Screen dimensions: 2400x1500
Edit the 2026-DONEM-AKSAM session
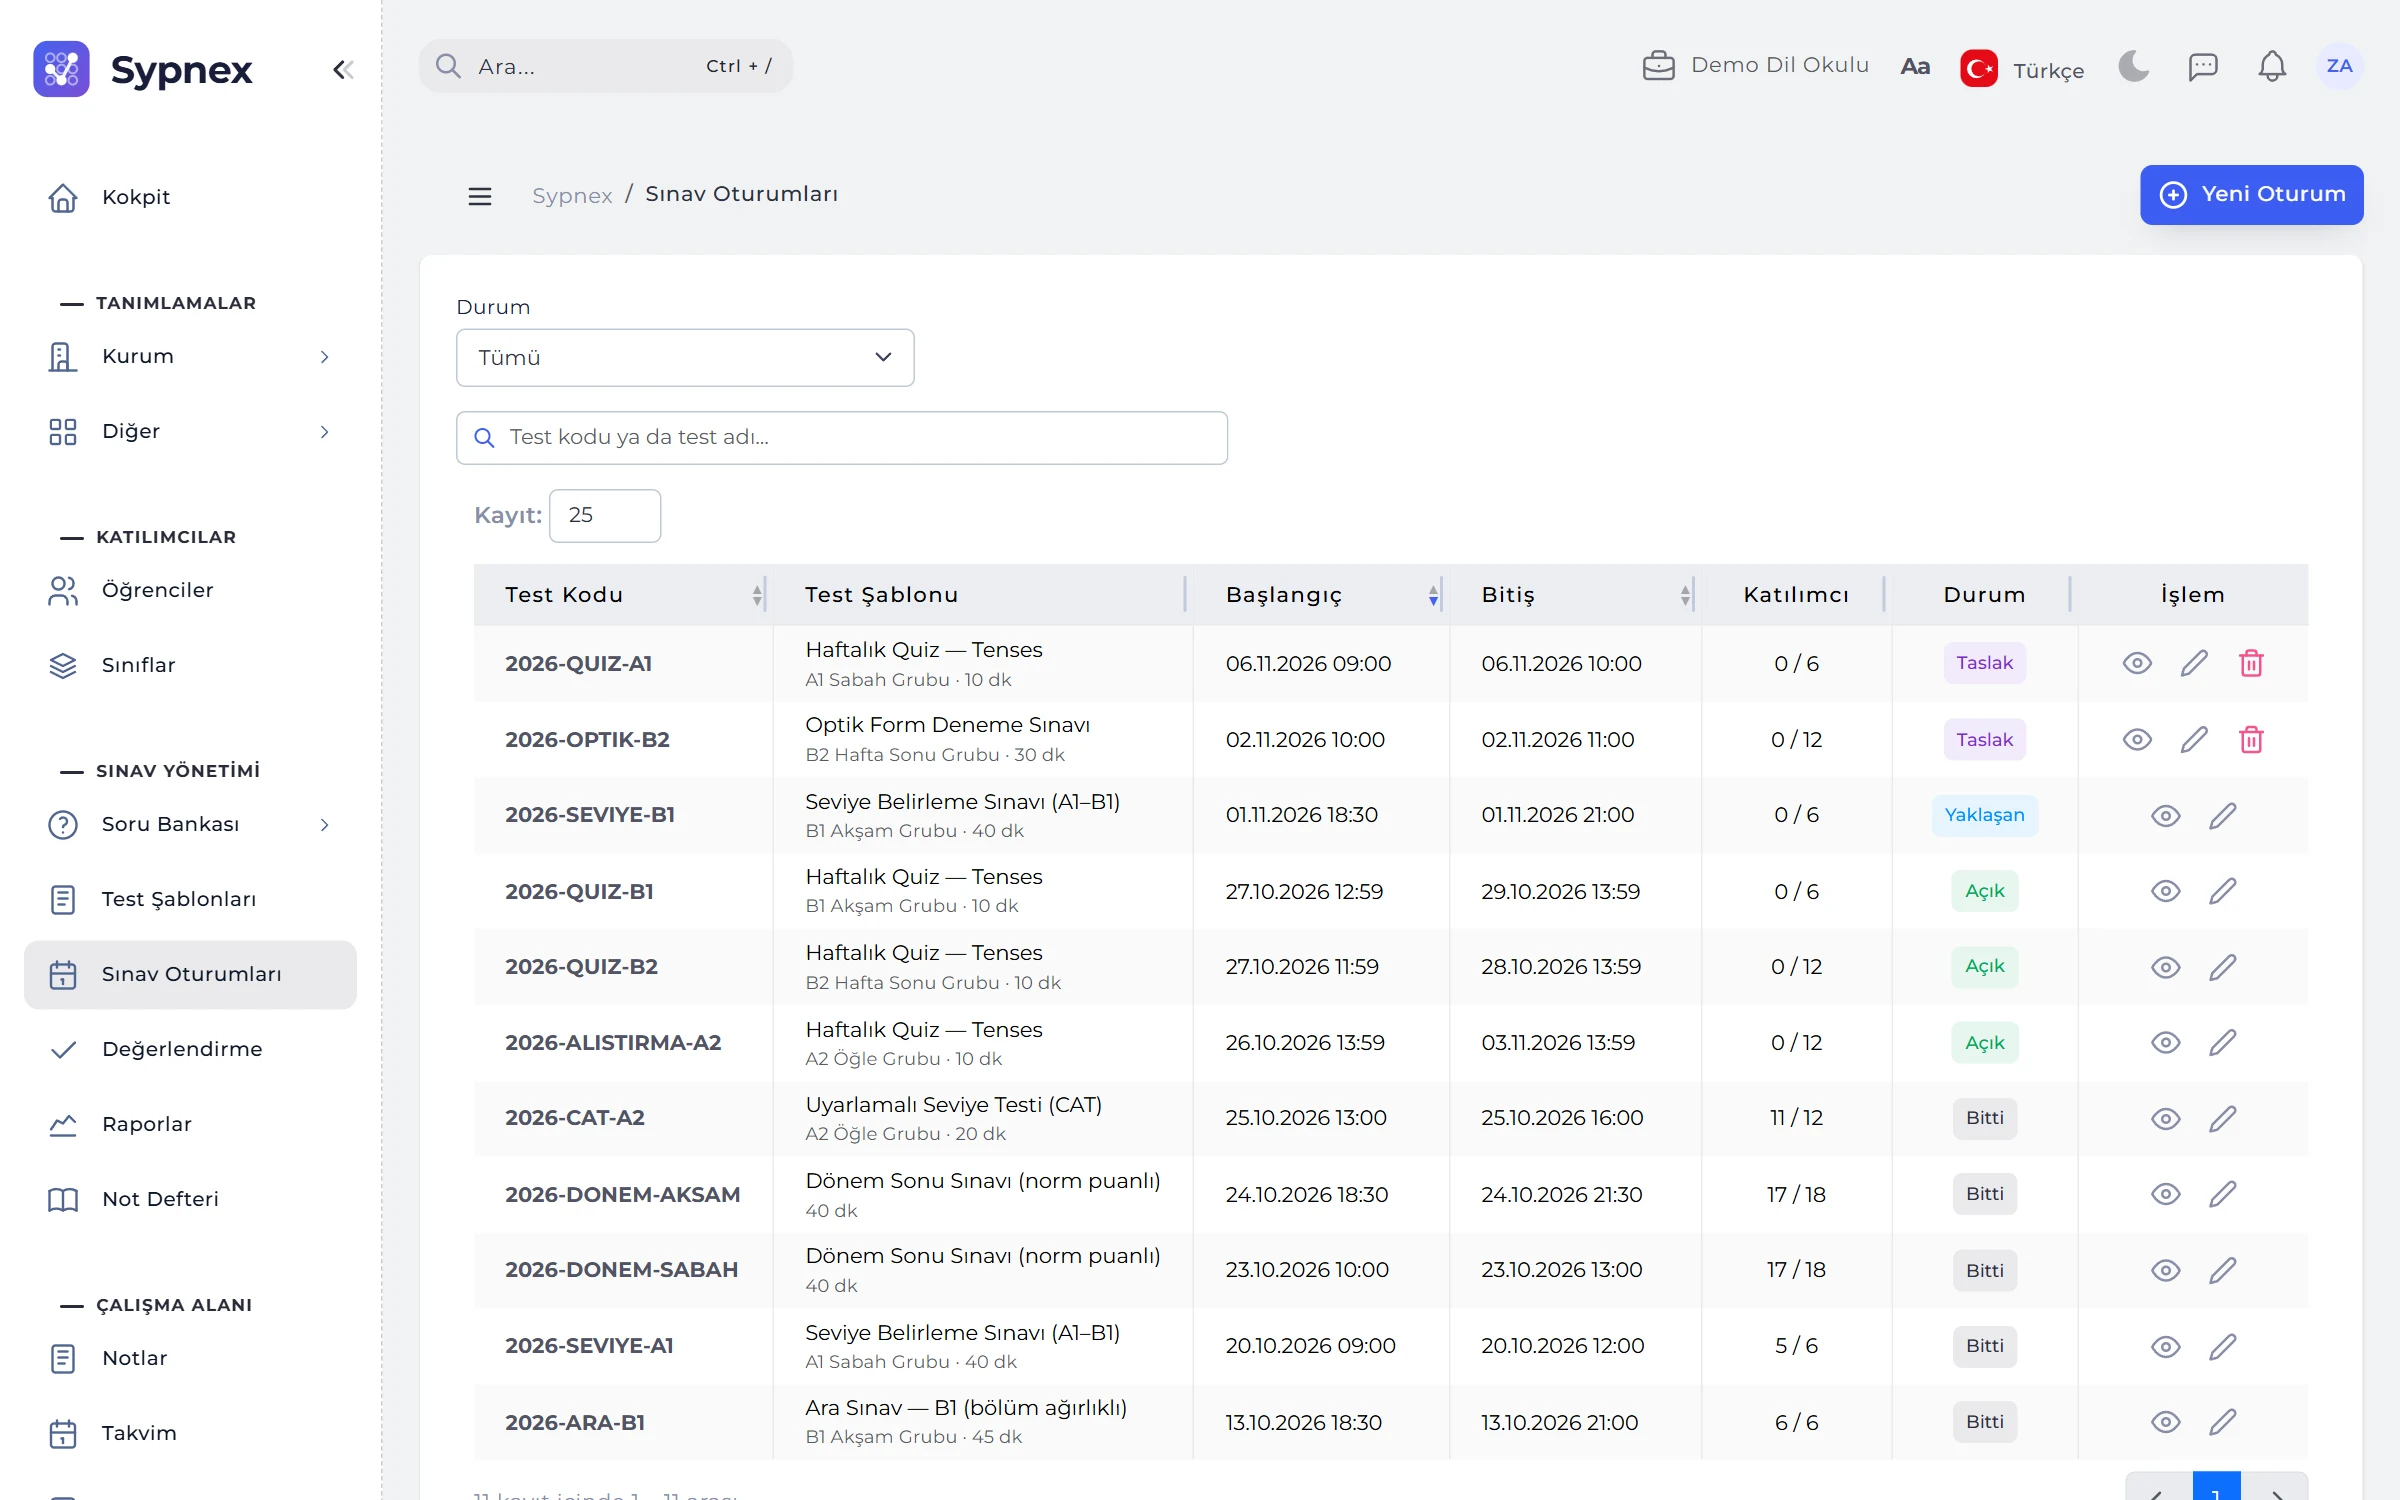[2222, 1194]
